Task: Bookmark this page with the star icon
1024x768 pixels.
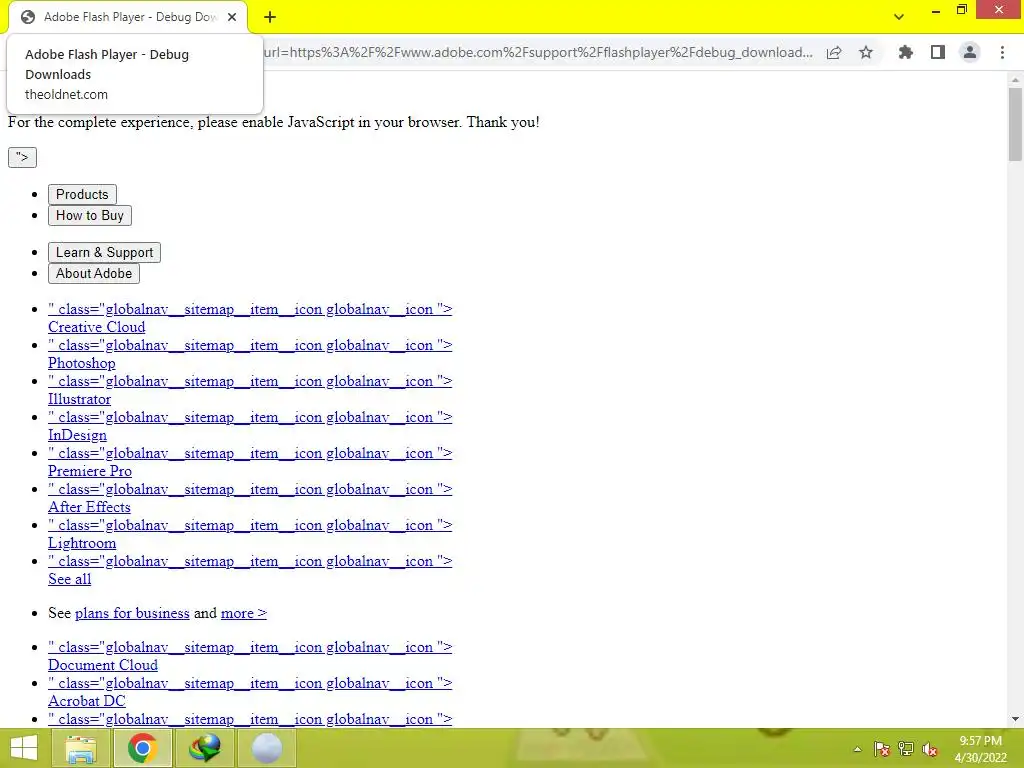Action: click(866, 52)
